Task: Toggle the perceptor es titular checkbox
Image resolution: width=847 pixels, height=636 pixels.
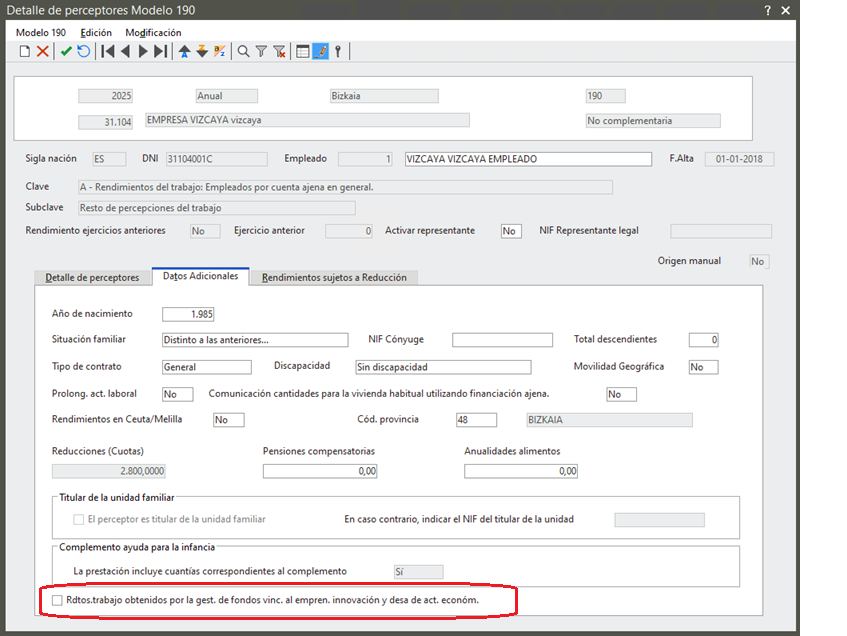Action: 79,519
